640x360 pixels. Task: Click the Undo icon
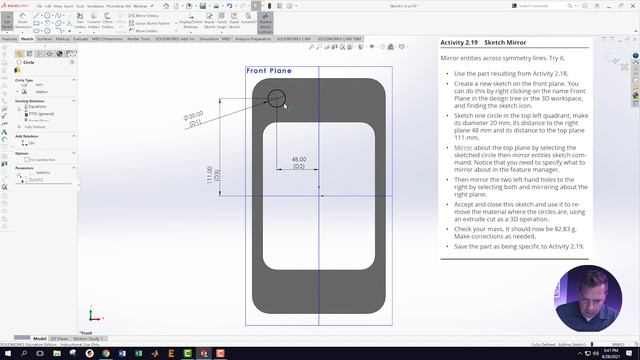coord(229,6)
